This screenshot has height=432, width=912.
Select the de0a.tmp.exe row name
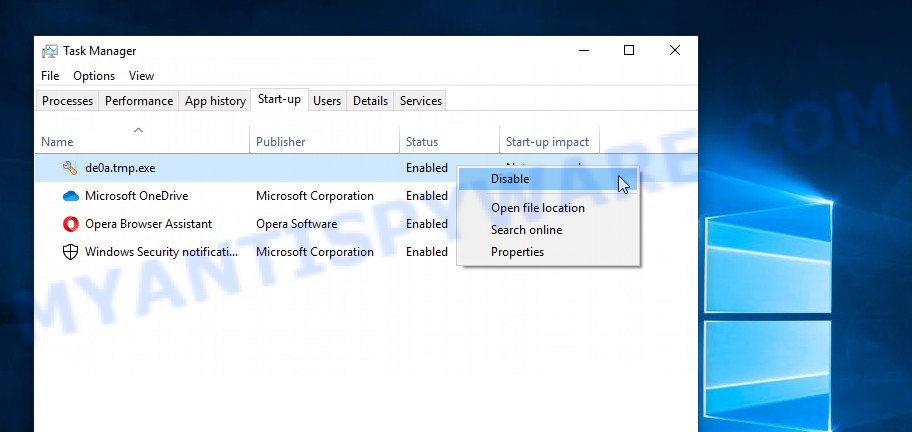(120, 168)
